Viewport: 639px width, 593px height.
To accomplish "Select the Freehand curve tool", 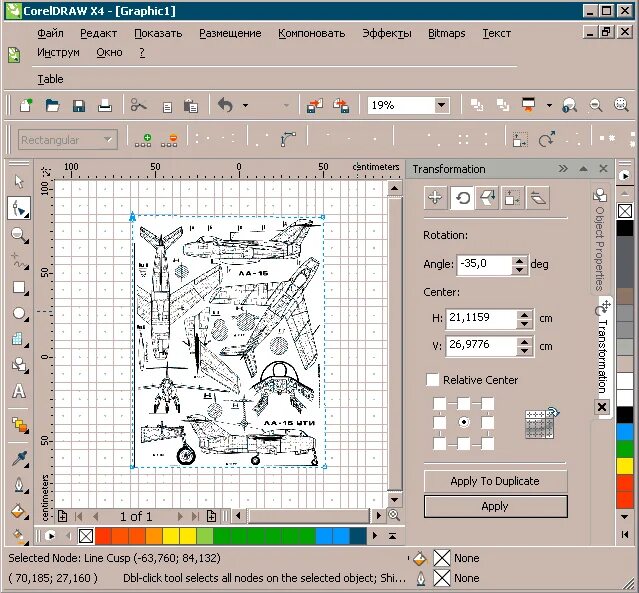I will [19, 261].
